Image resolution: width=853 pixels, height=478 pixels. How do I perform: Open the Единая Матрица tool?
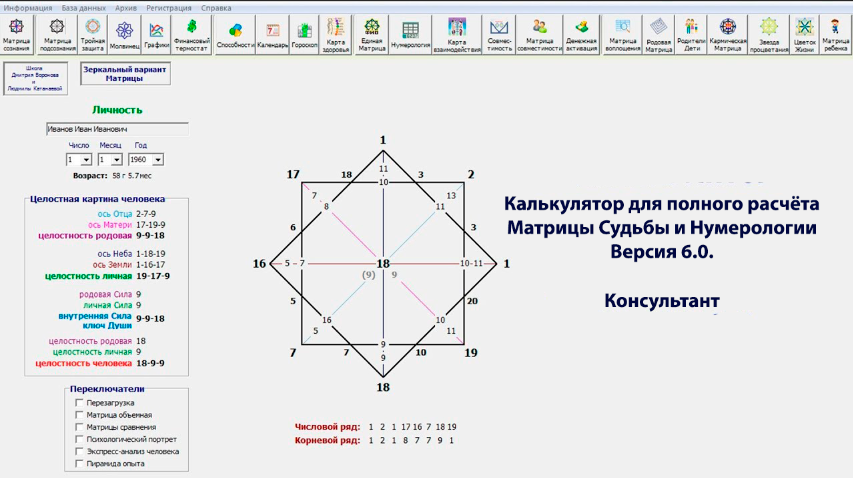click(372, 35)
